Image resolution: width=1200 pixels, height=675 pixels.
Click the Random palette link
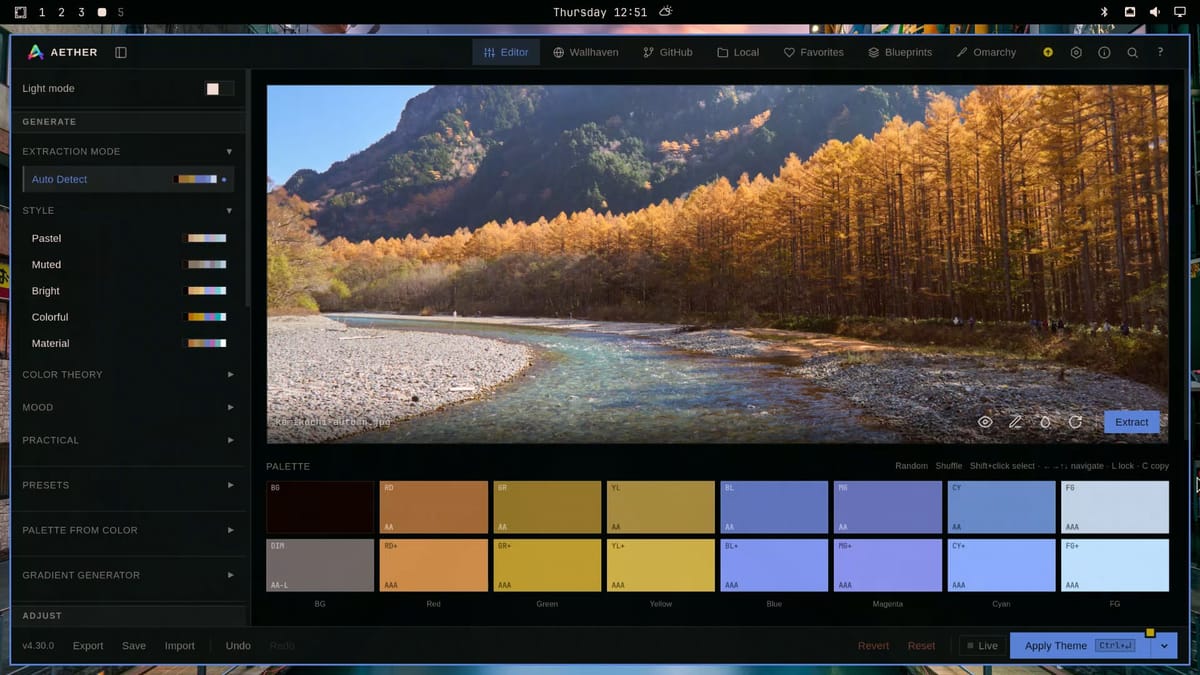pyautogui.click(x=911, y=466)
